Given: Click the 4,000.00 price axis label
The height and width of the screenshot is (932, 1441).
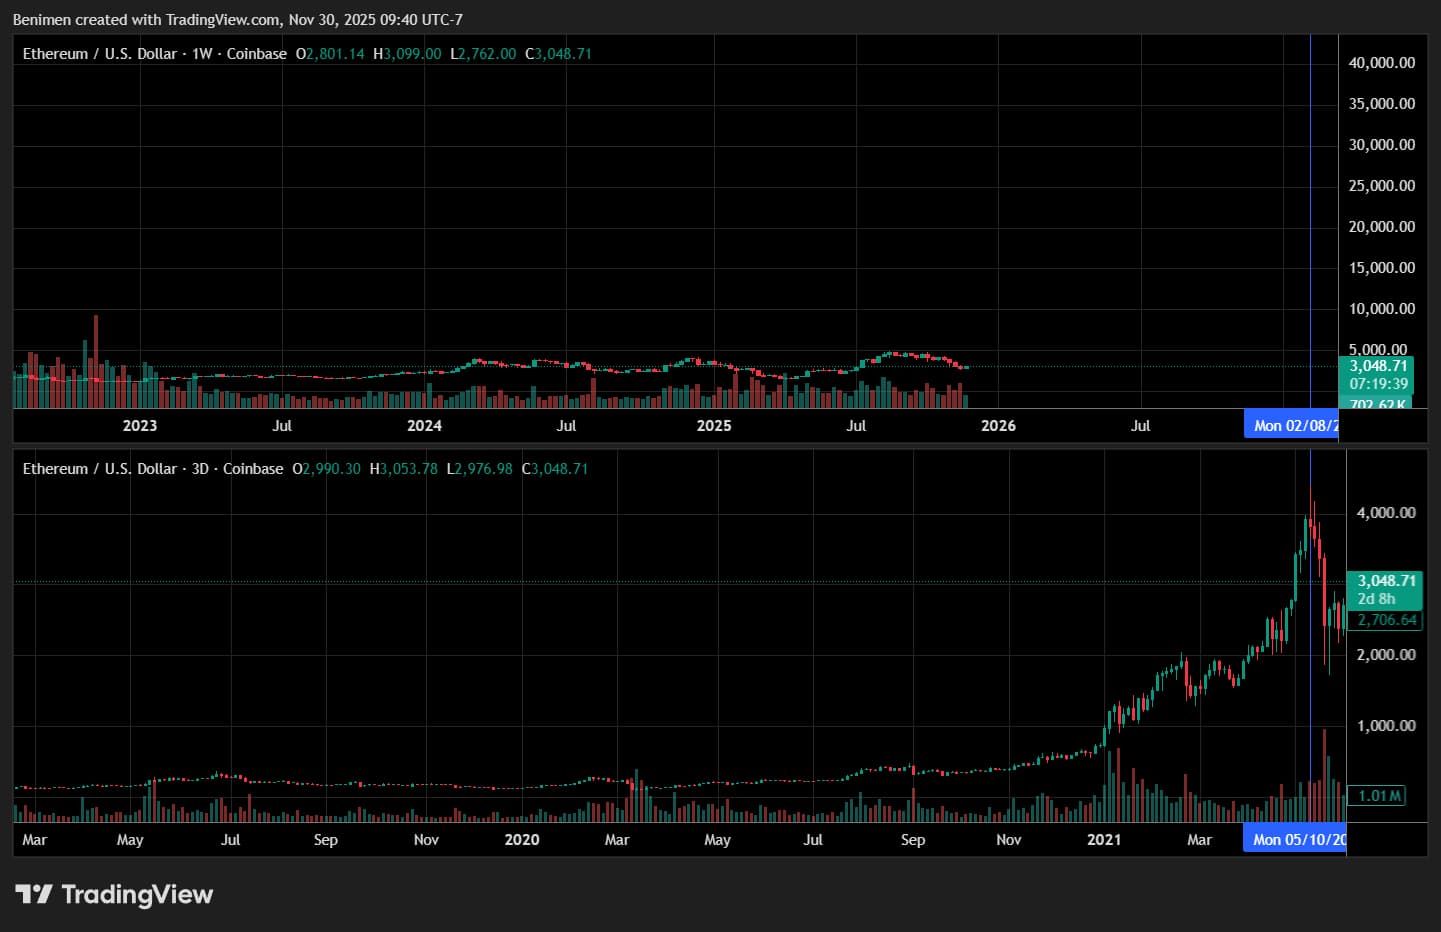Looking at the screenshot, I should [x=1385, y=513].
